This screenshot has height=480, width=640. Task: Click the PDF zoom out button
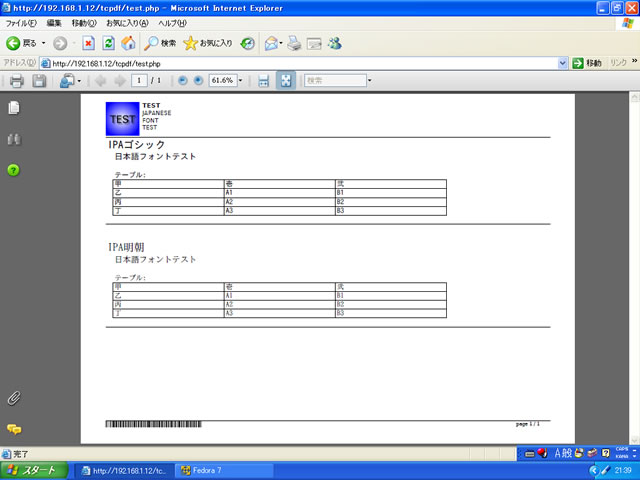click(182, 80)
